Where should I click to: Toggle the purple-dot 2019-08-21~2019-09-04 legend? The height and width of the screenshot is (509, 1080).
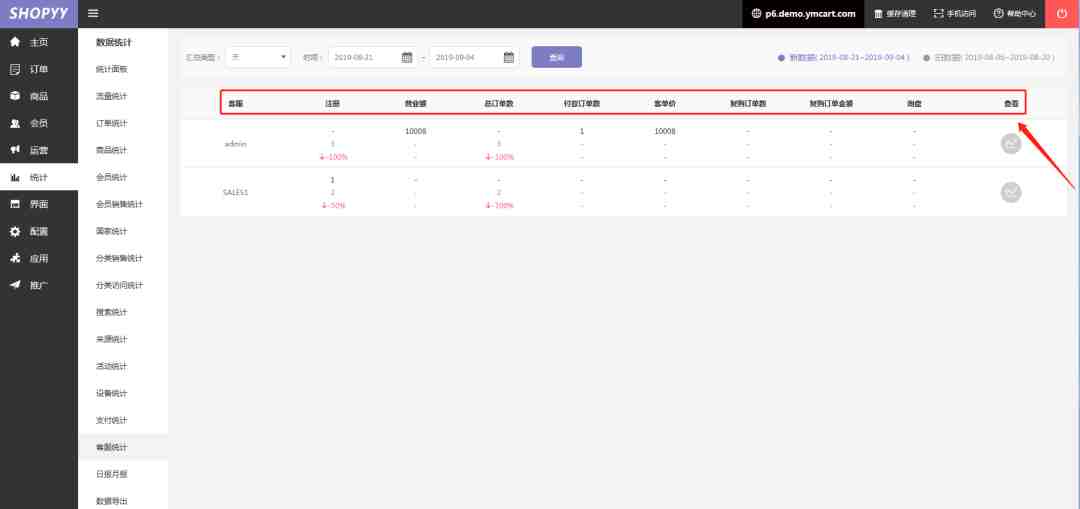point(844,58)
